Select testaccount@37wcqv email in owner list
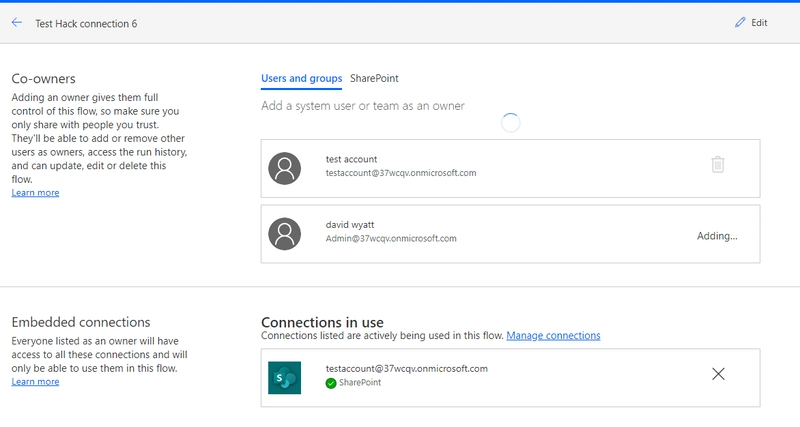 [400, 173]
